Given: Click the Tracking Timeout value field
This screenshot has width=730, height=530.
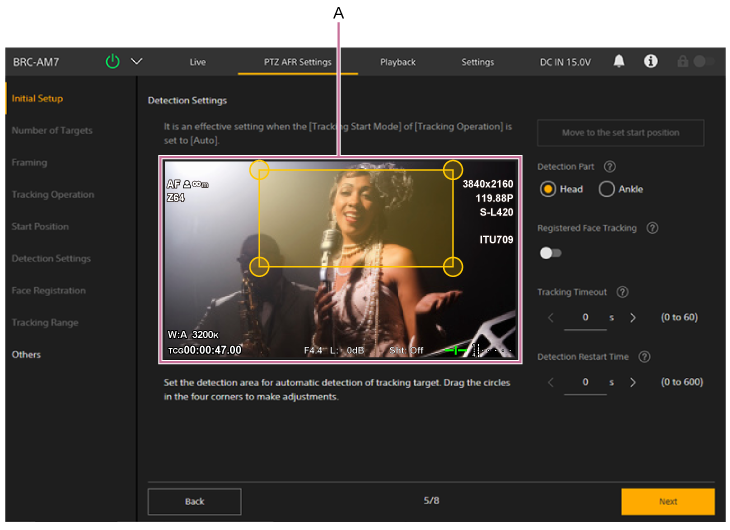Looking at the screenshot, I should 585,318.
